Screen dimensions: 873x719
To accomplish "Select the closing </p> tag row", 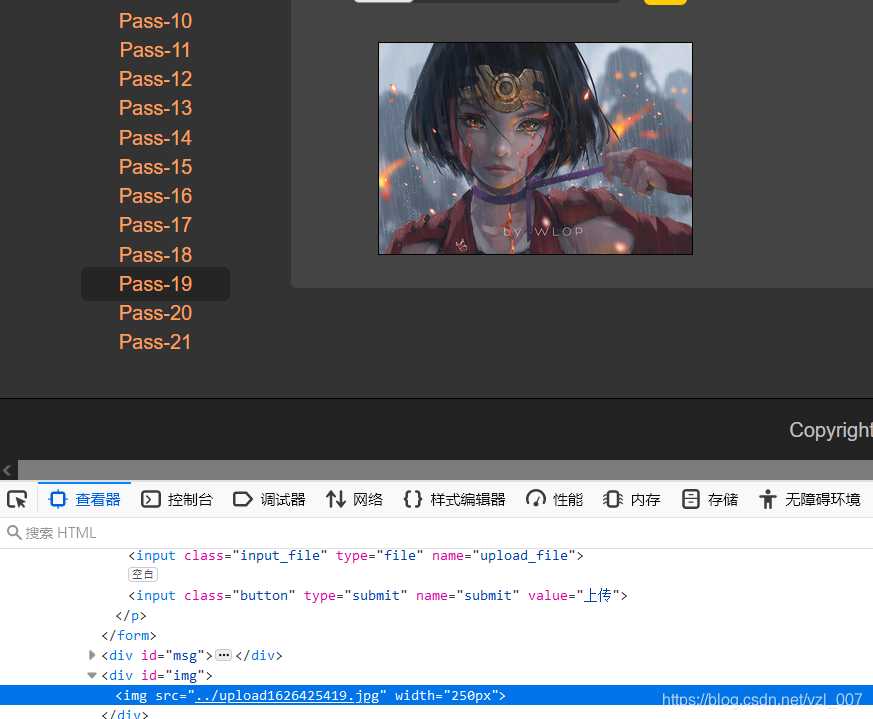I will [131, 615].
